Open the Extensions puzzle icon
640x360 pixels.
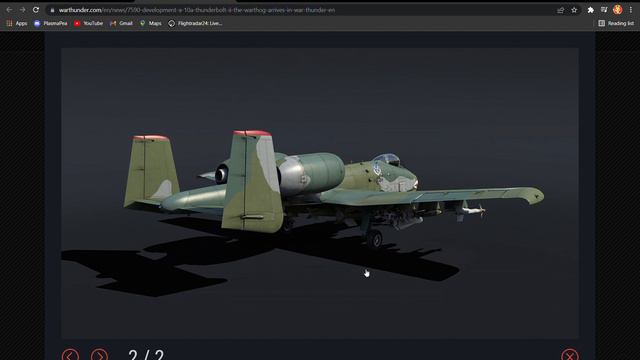pyautogui.click(x=590, y=10)
